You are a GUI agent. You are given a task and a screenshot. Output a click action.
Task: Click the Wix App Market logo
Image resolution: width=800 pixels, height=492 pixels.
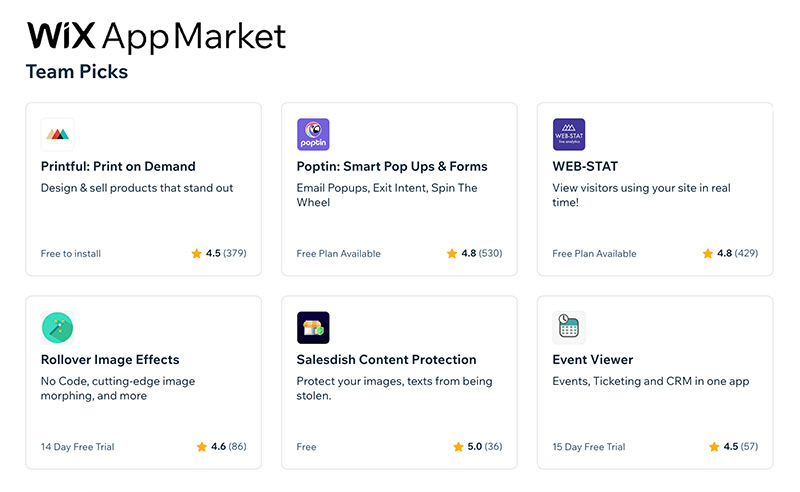pos(156,36)
